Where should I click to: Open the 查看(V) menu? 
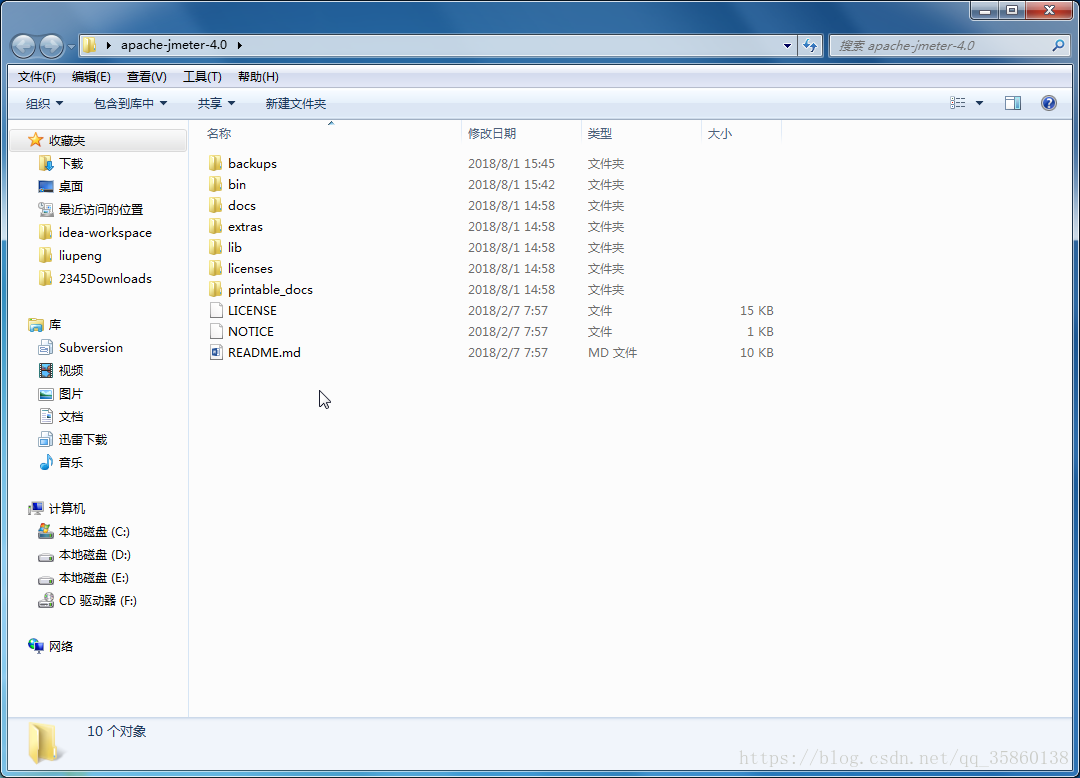[x=147, y=77]
